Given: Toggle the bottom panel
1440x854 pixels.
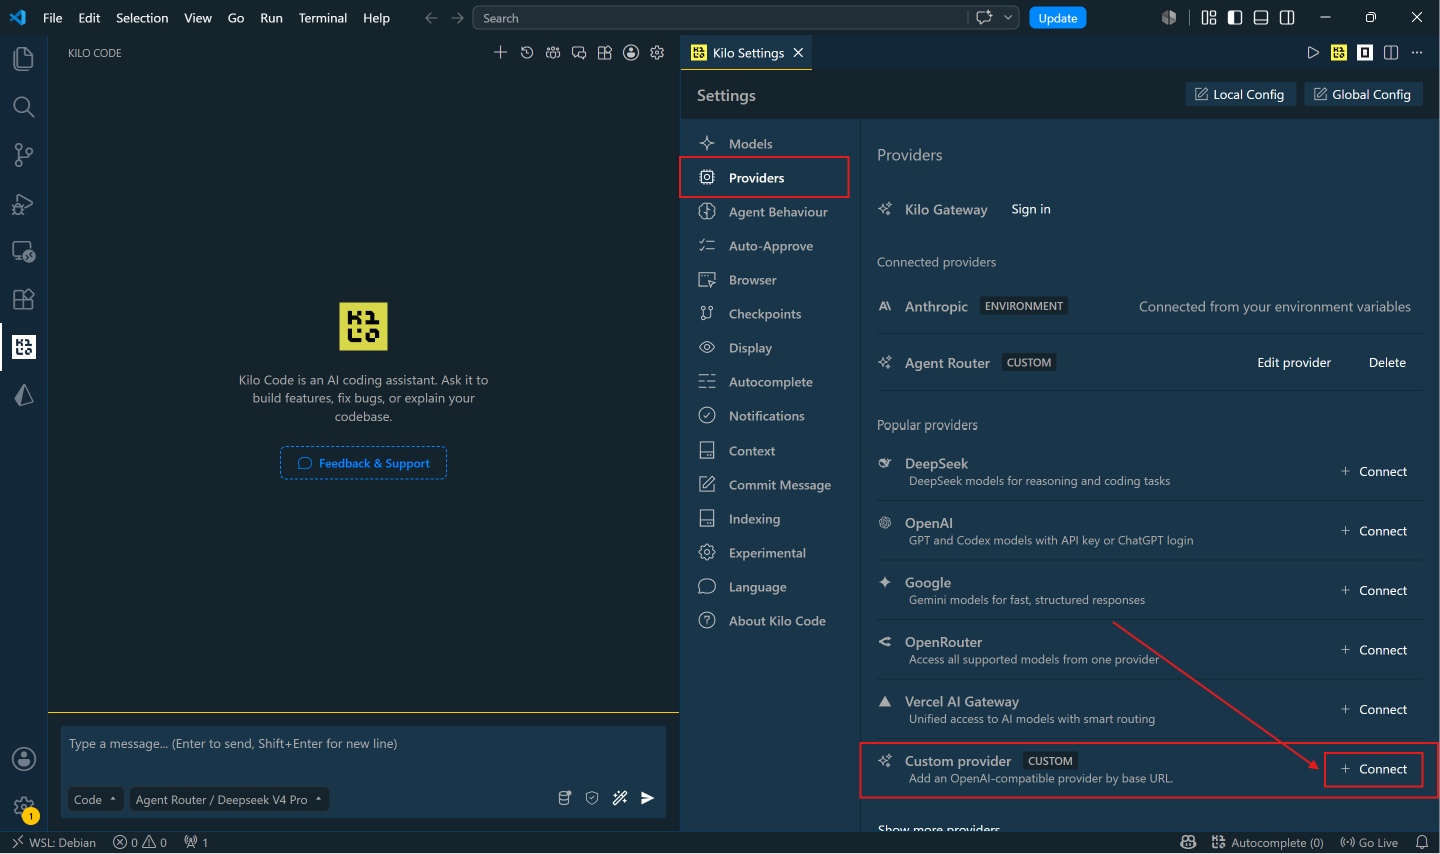Looking at the screenshot, I should coord(1261,18).
